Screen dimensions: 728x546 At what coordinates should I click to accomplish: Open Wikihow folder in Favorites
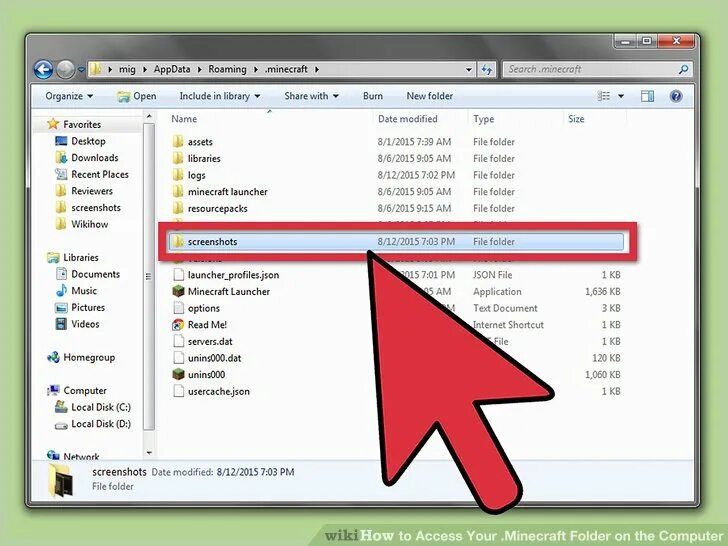90,224
